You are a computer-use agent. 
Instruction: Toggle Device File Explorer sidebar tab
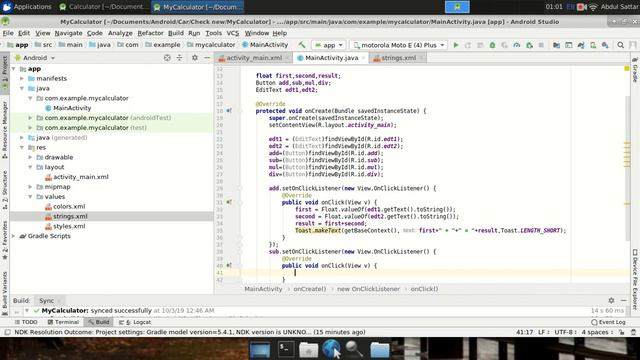coord(635,280)
